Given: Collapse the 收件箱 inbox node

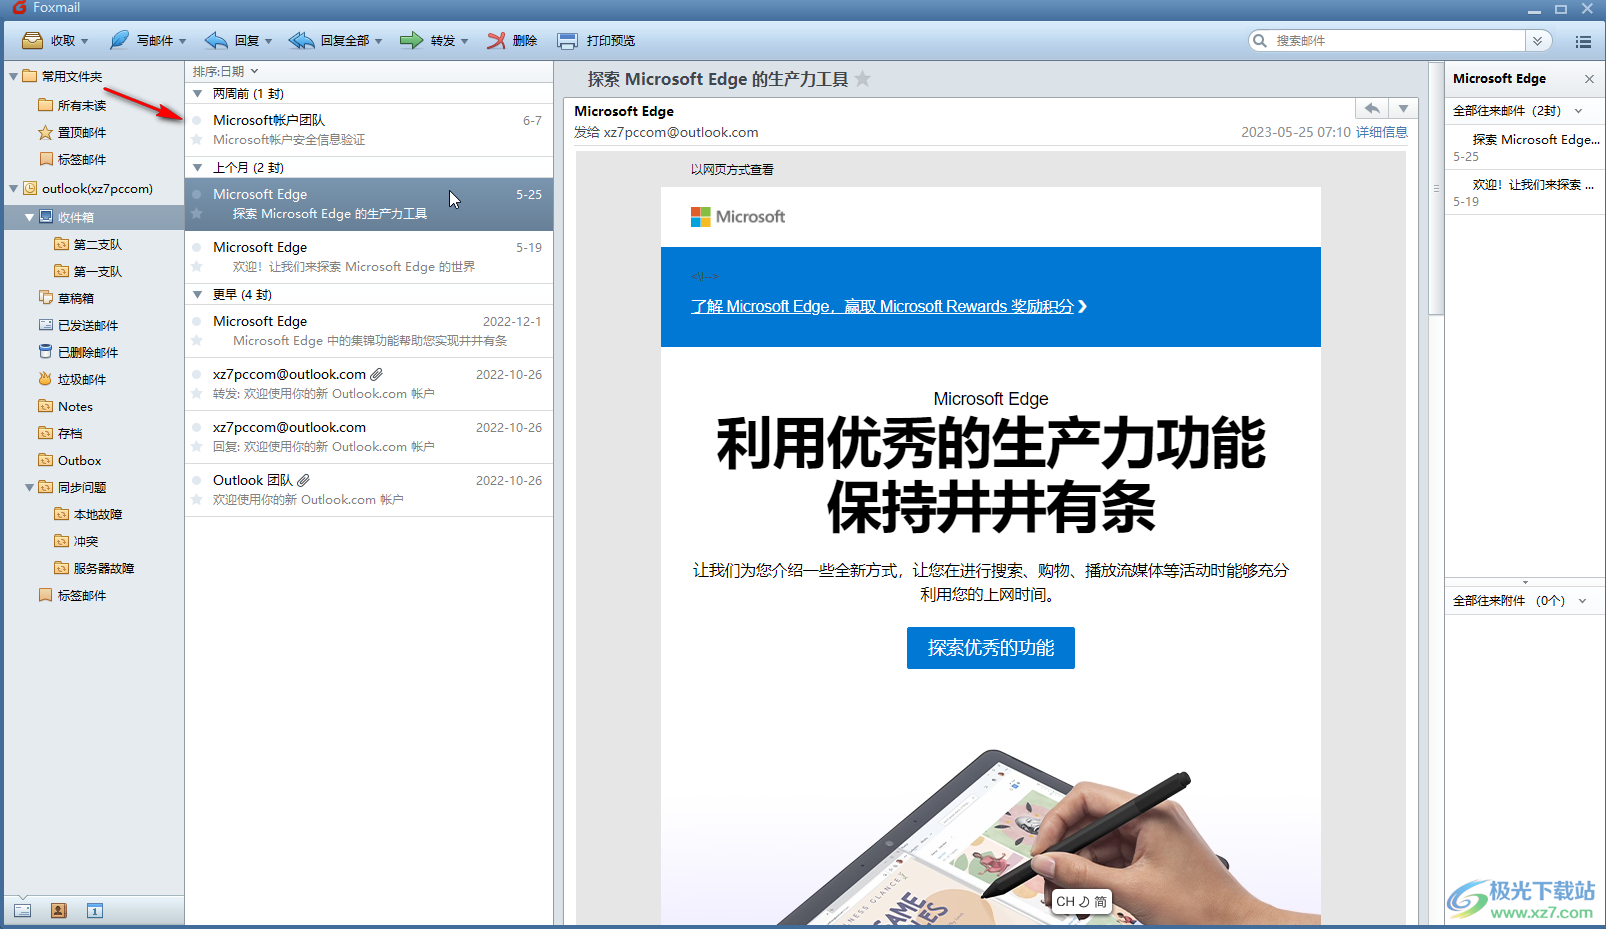Looking at the screenshot, I should click(29, 217).
